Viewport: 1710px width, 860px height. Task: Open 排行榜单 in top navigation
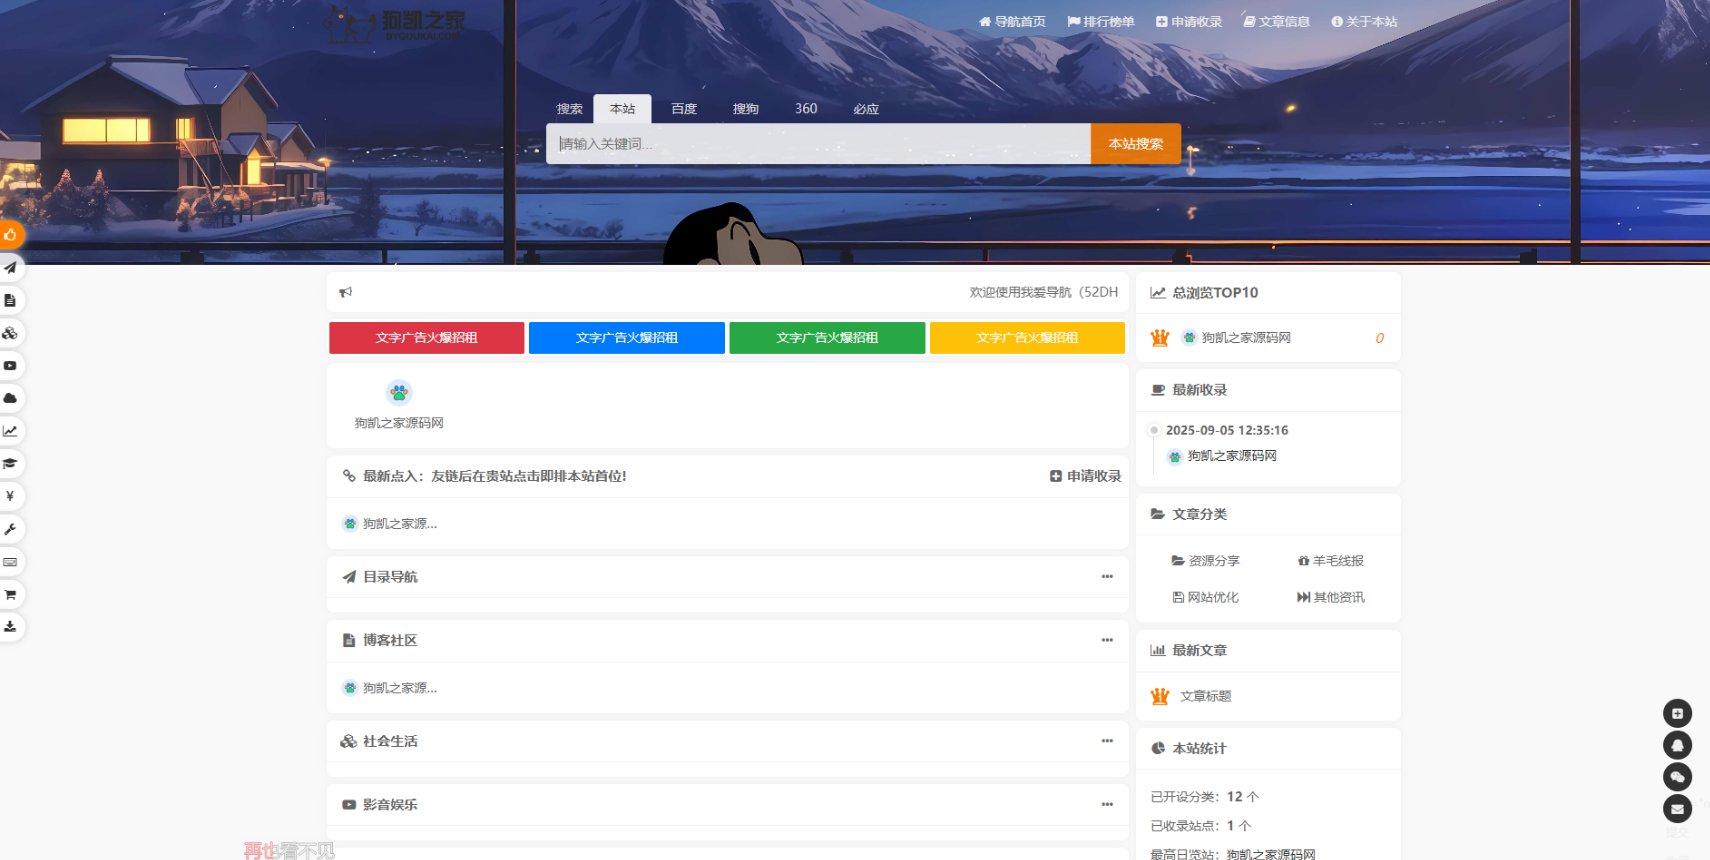(1101, 22)
